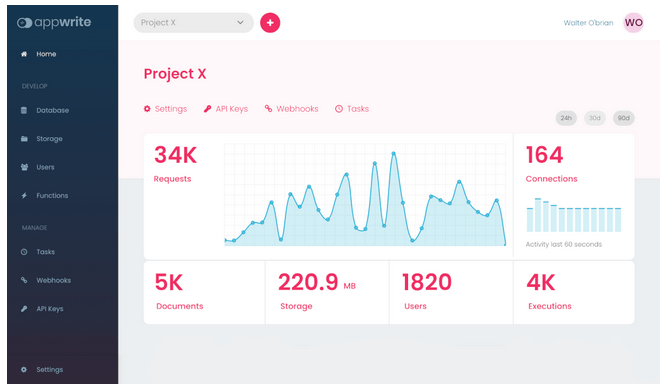Click the Webhooks link icon in sidebar
Viewport: 666px width, 389px height.
point(24,280)
